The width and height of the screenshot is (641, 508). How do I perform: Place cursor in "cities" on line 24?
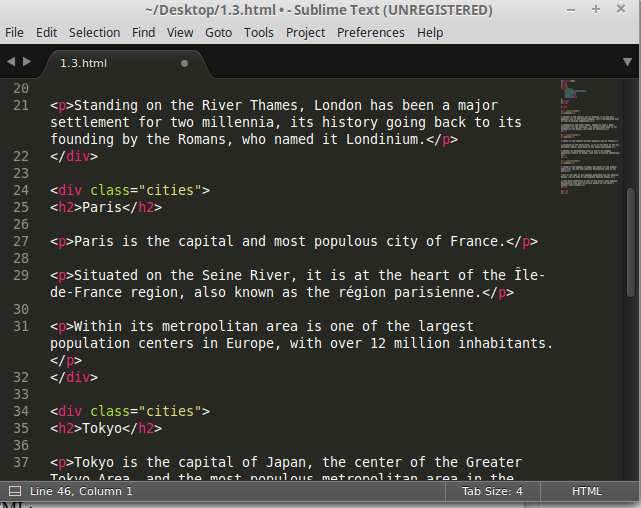[x=170, y=190]
